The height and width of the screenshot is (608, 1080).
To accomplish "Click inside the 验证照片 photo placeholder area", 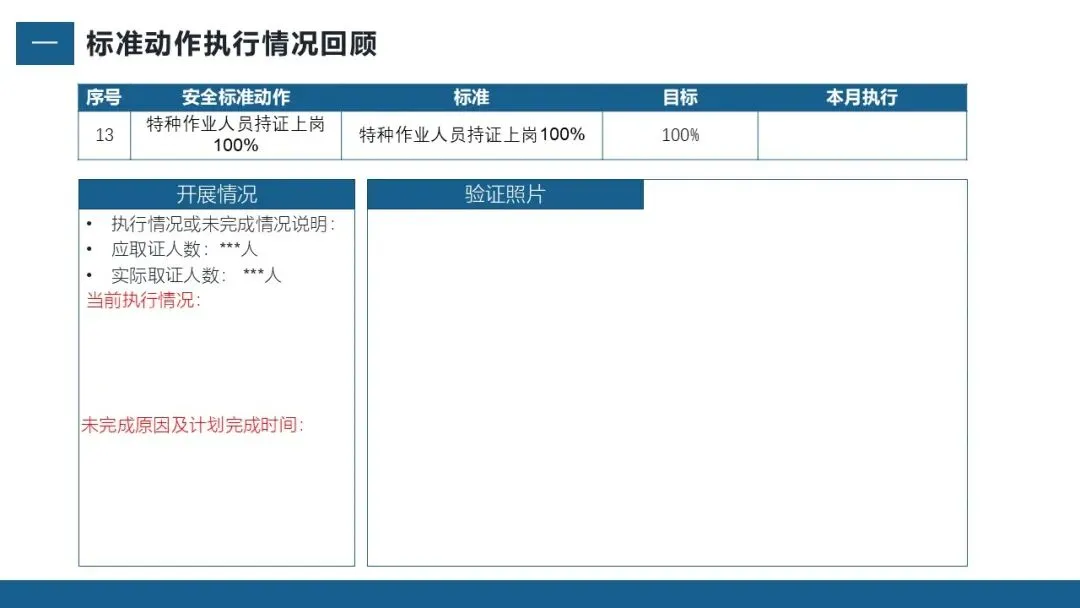I will point(667,387).
